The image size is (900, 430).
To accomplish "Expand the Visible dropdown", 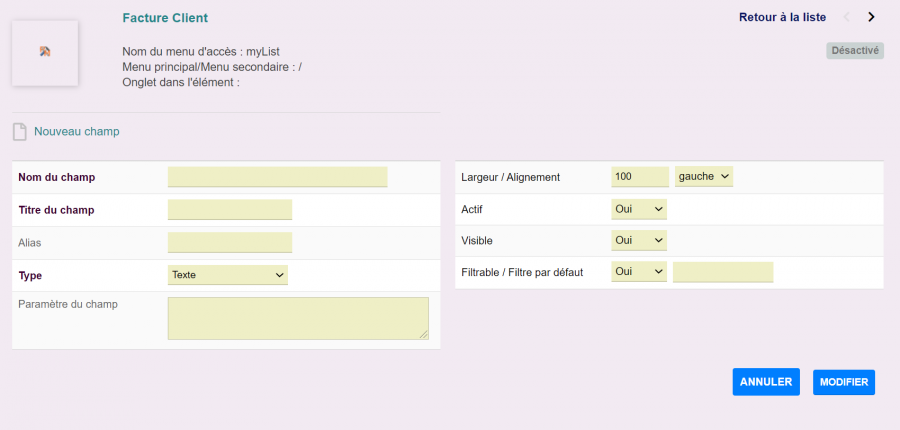I will (x=638, y=241).
